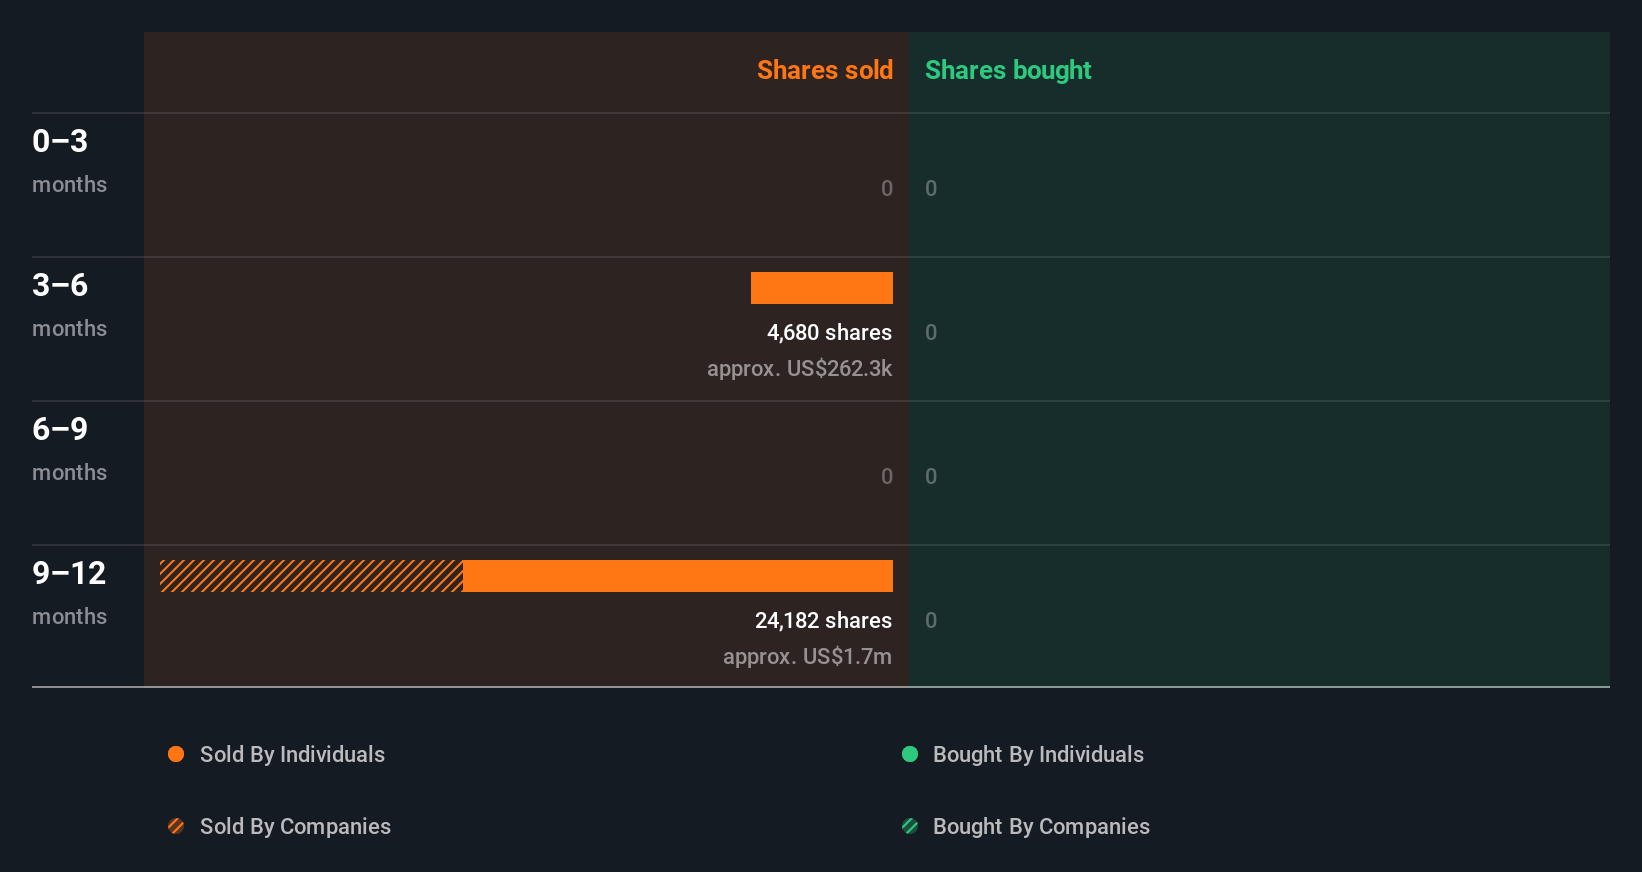This screenshot has width=1642, height=872.
Task: Select the Sold By Individuals legend label
Action: [x=292, y=755]
